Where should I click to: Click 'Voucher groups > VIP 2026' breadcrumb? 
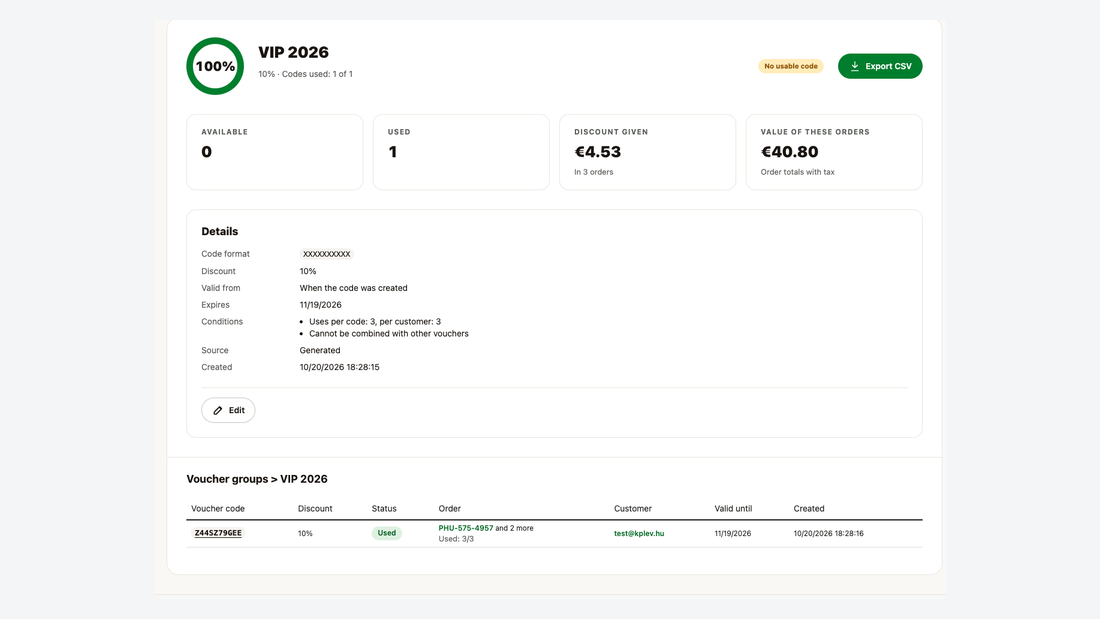pyautogui.click(x=257, y=479)
